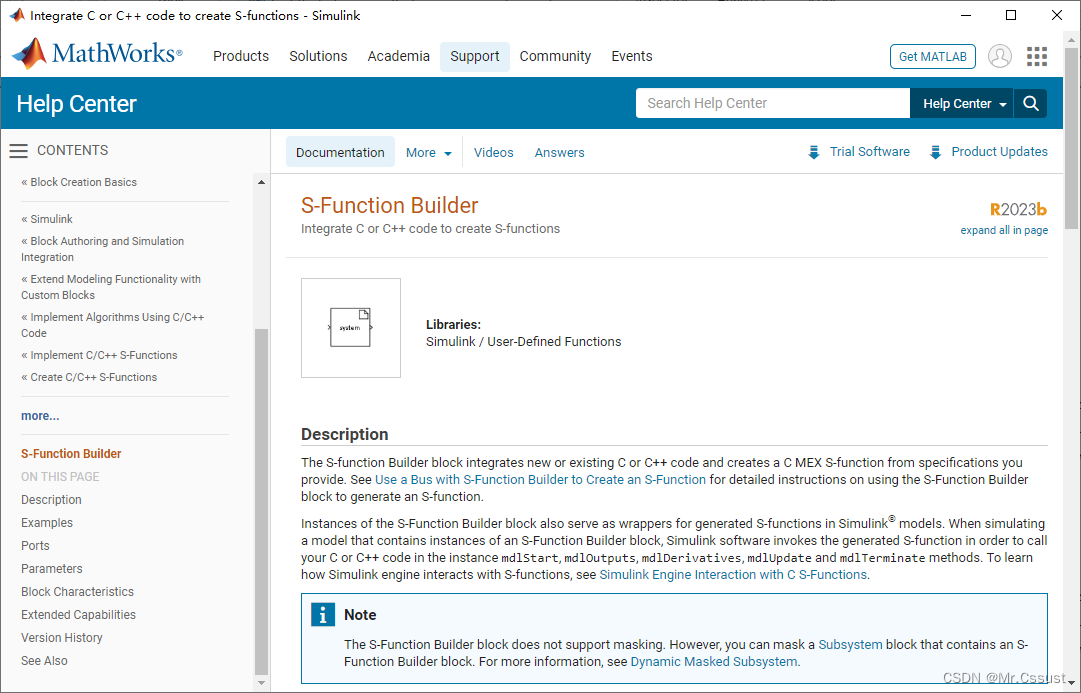The width and height of the screenshot is (1081, 693).
Task: Jump to See Also section
Action: pos(44,661)
